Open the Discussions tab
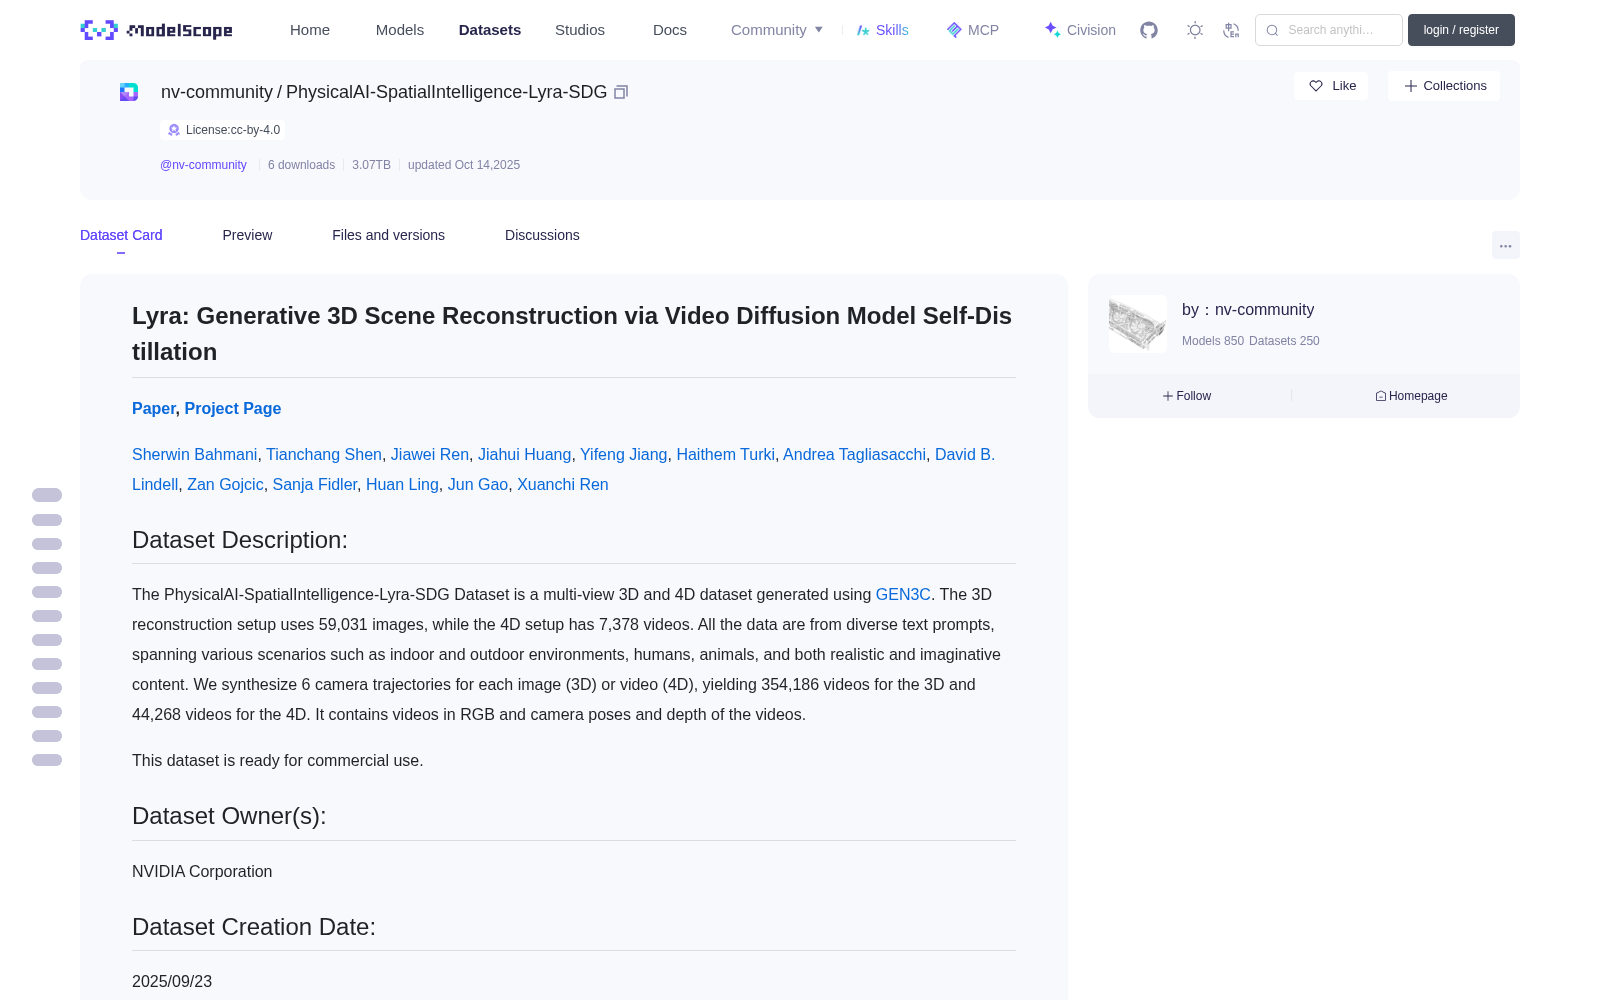Viewport: 1600px width, 1000px height. [x=542, y=235]
